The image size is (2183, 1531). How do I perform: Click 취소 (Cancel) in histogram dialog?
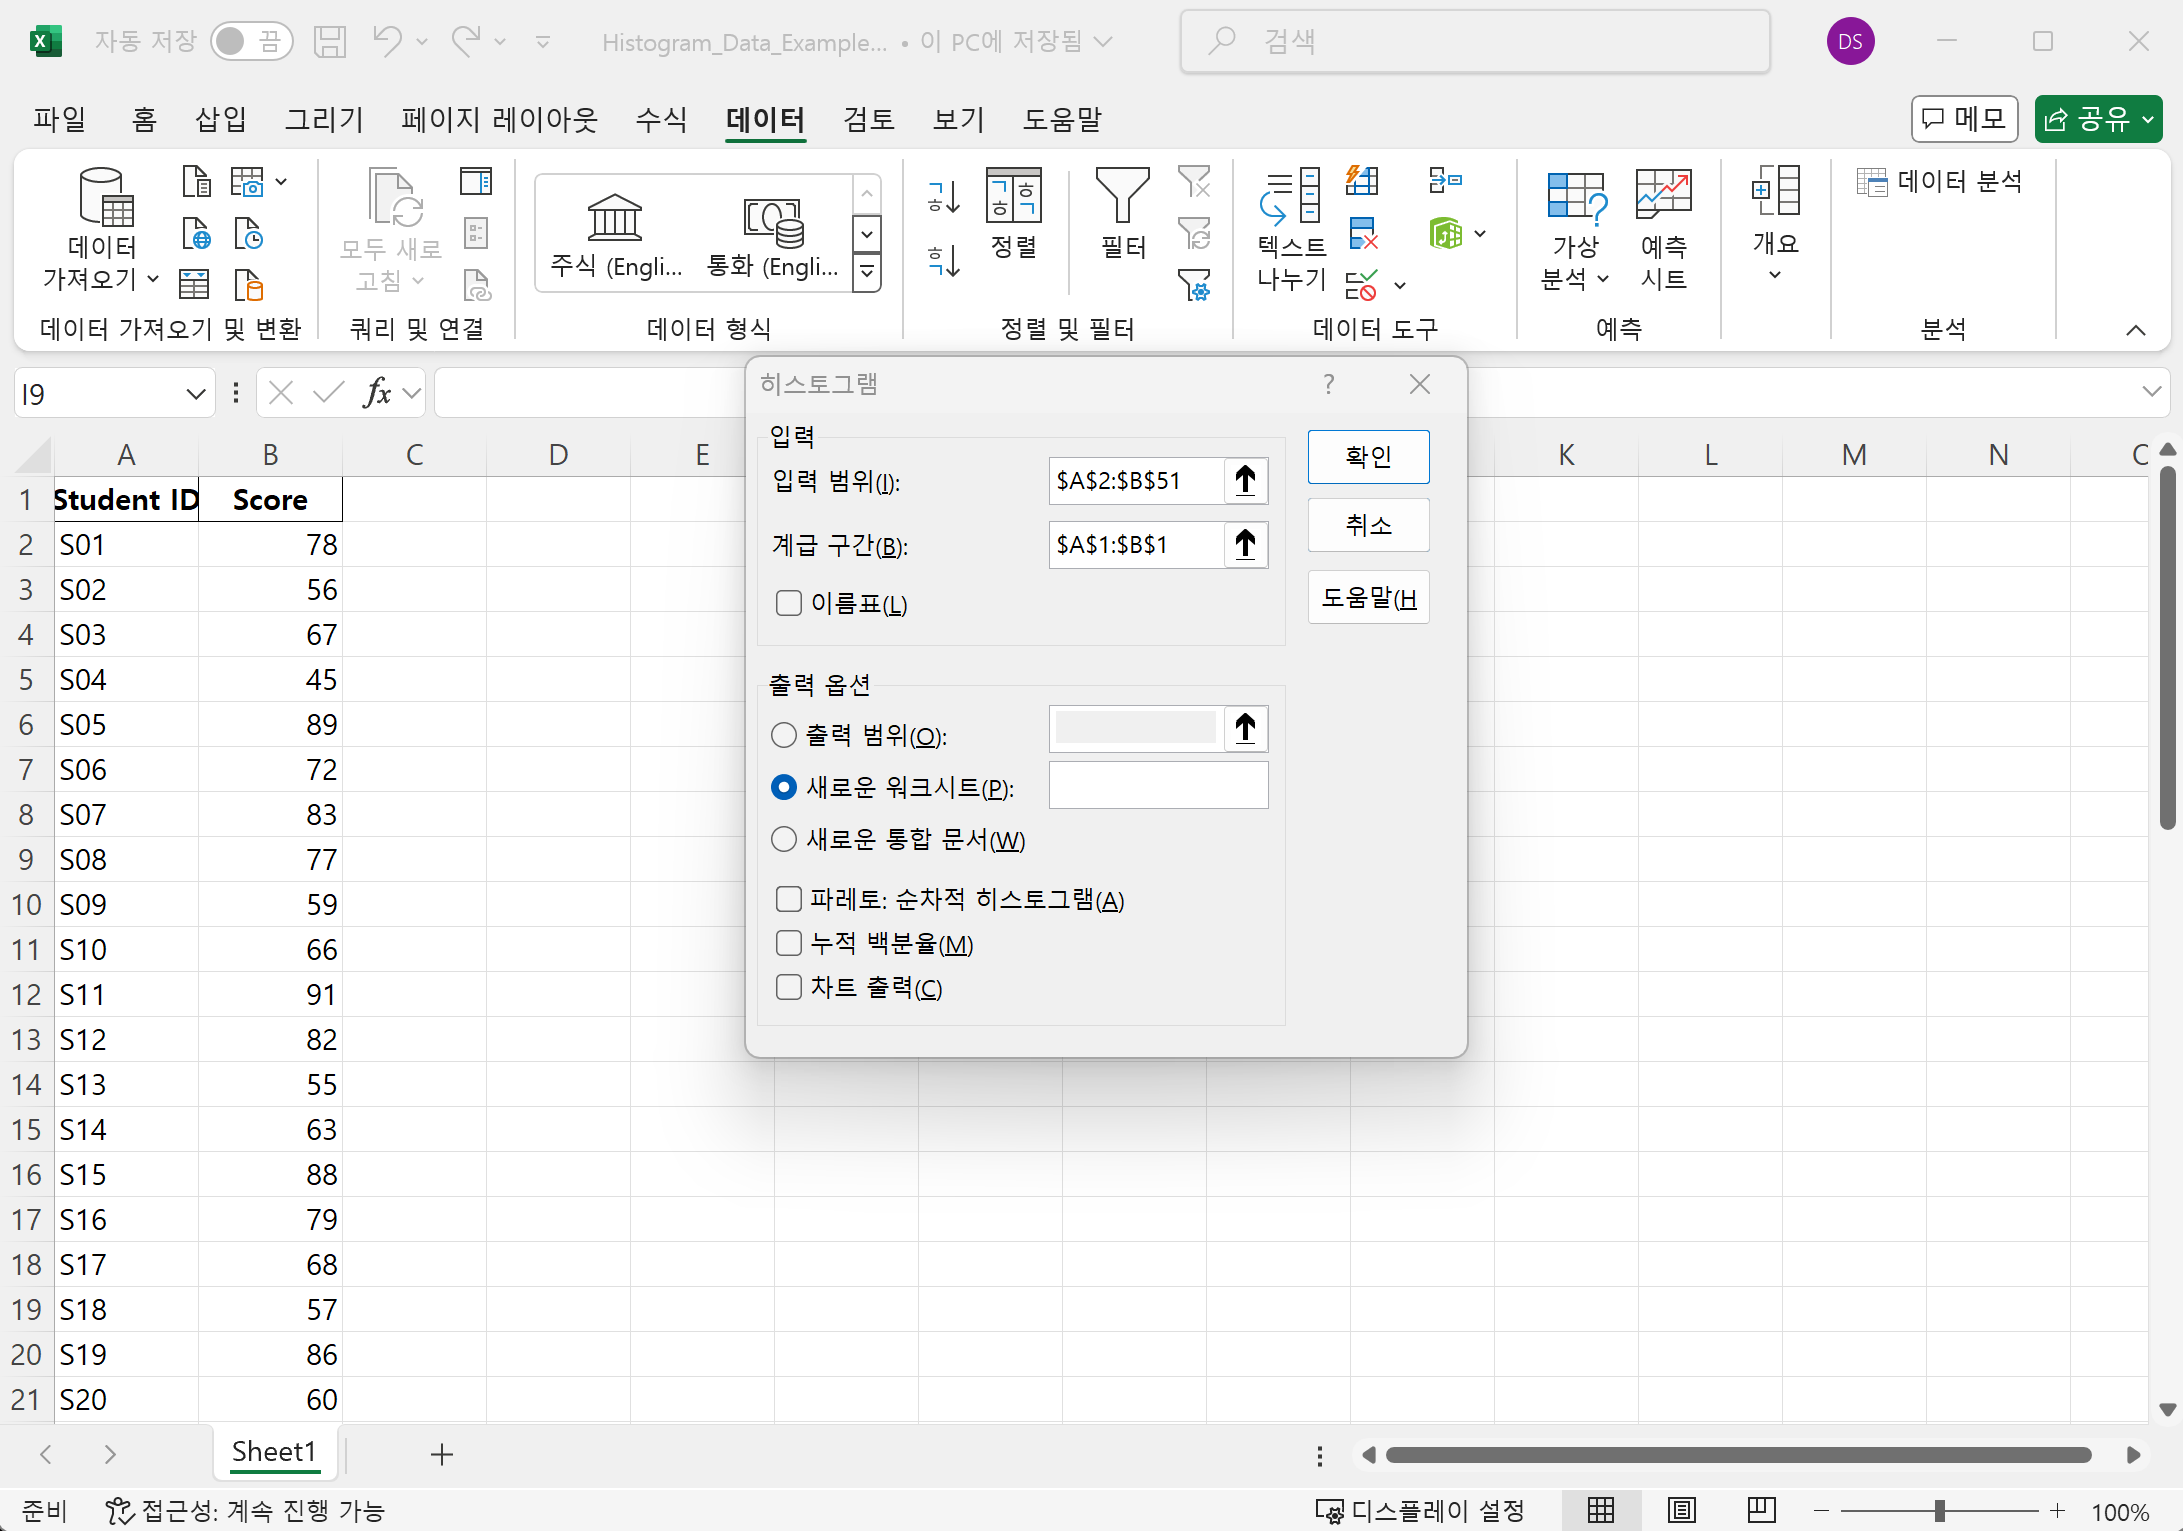[1368, 524]
